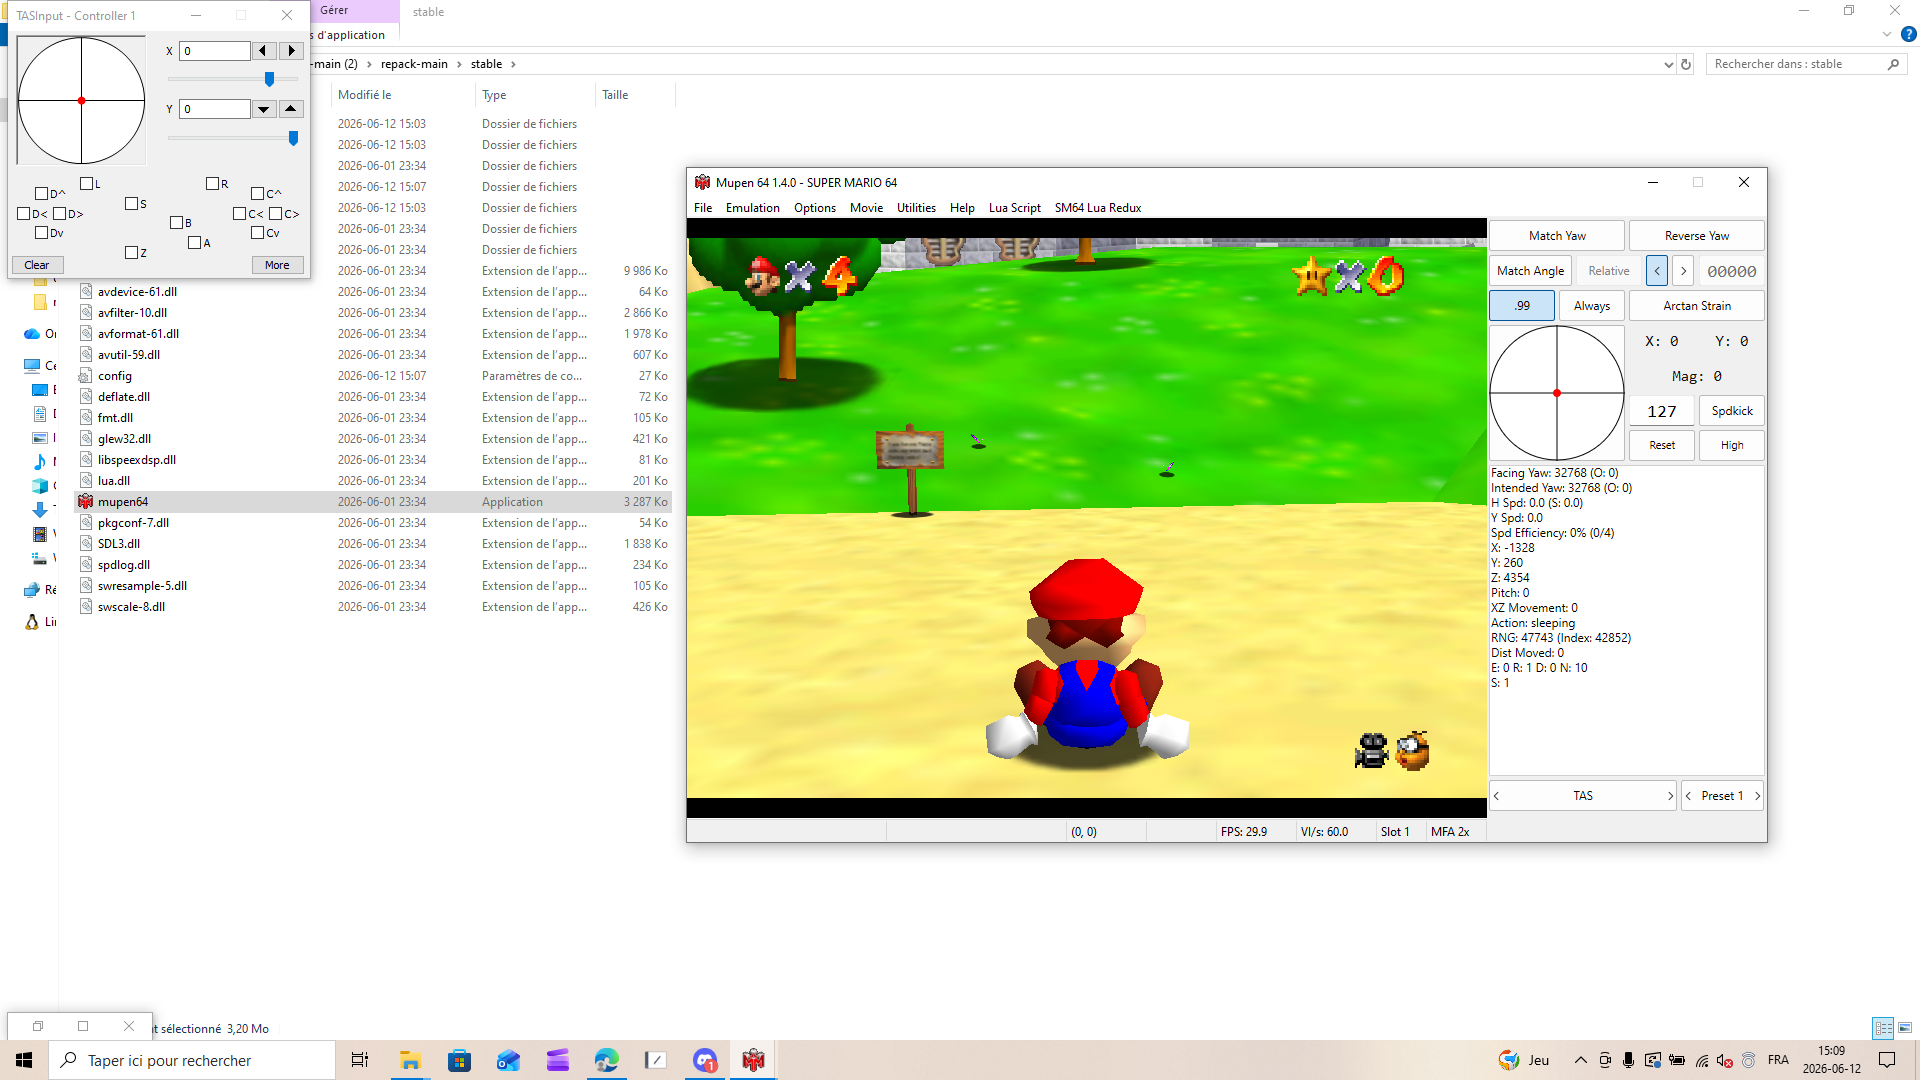Click the microphone tray icon

1629,1060
